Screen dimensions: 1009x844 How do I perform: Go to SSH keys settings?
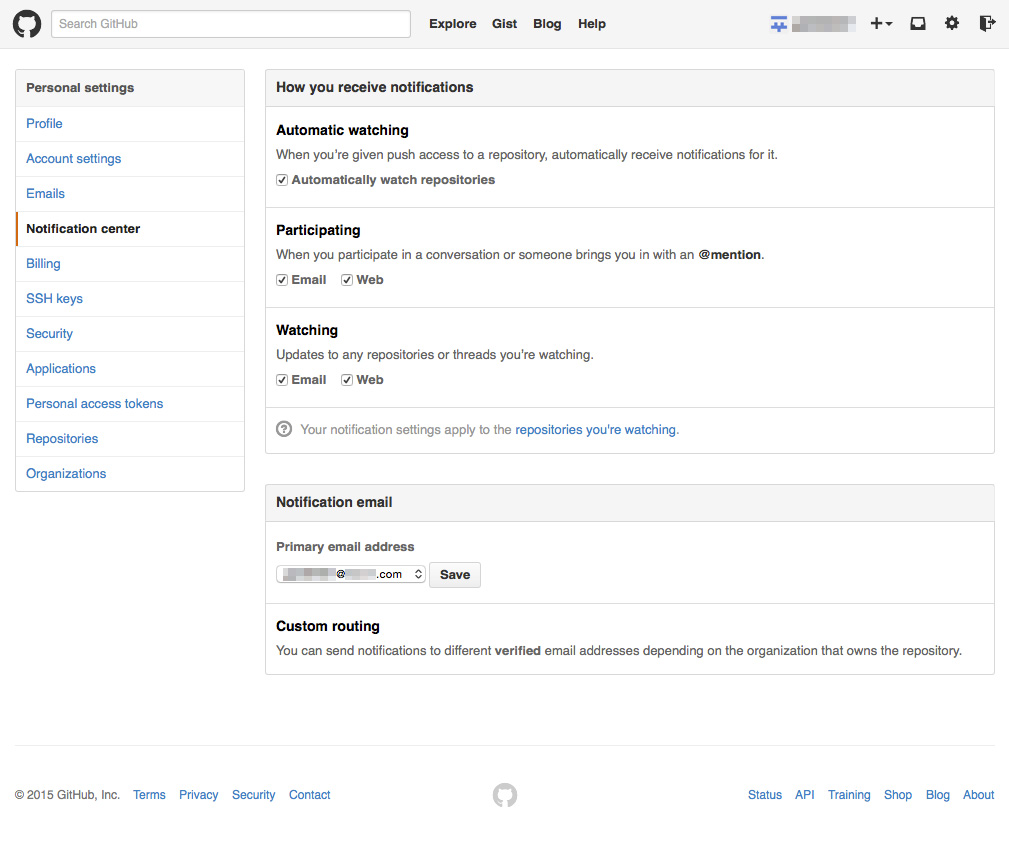[54, 298]
